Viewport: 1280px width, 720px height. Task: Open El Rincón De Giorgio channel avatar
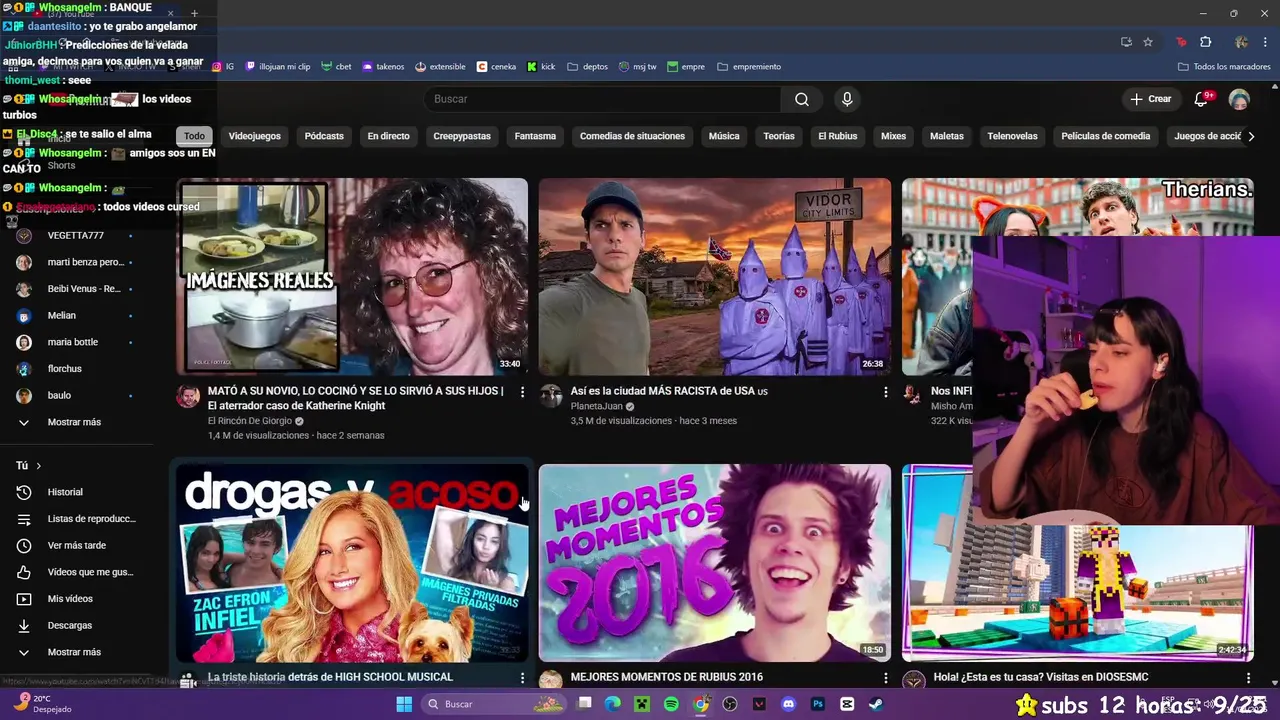point(188,396)
